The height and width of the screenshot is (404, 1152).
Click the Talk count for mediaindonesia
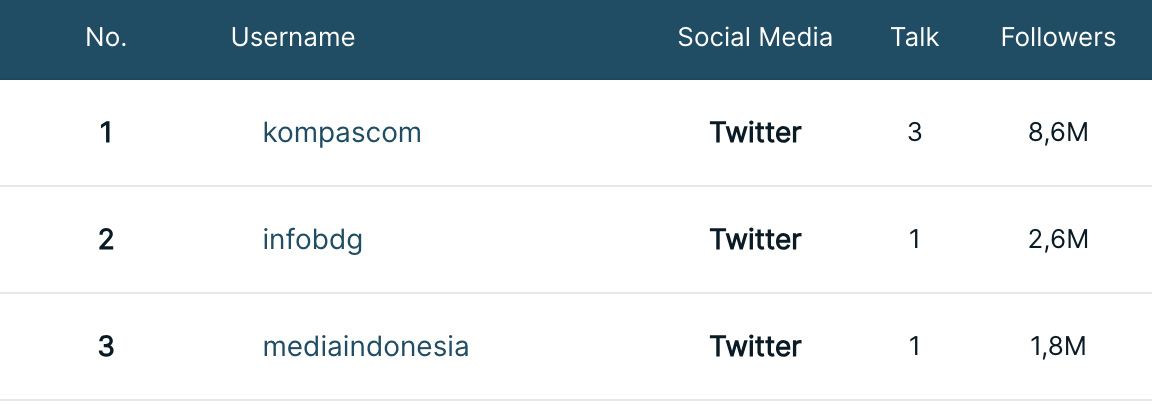914,346
